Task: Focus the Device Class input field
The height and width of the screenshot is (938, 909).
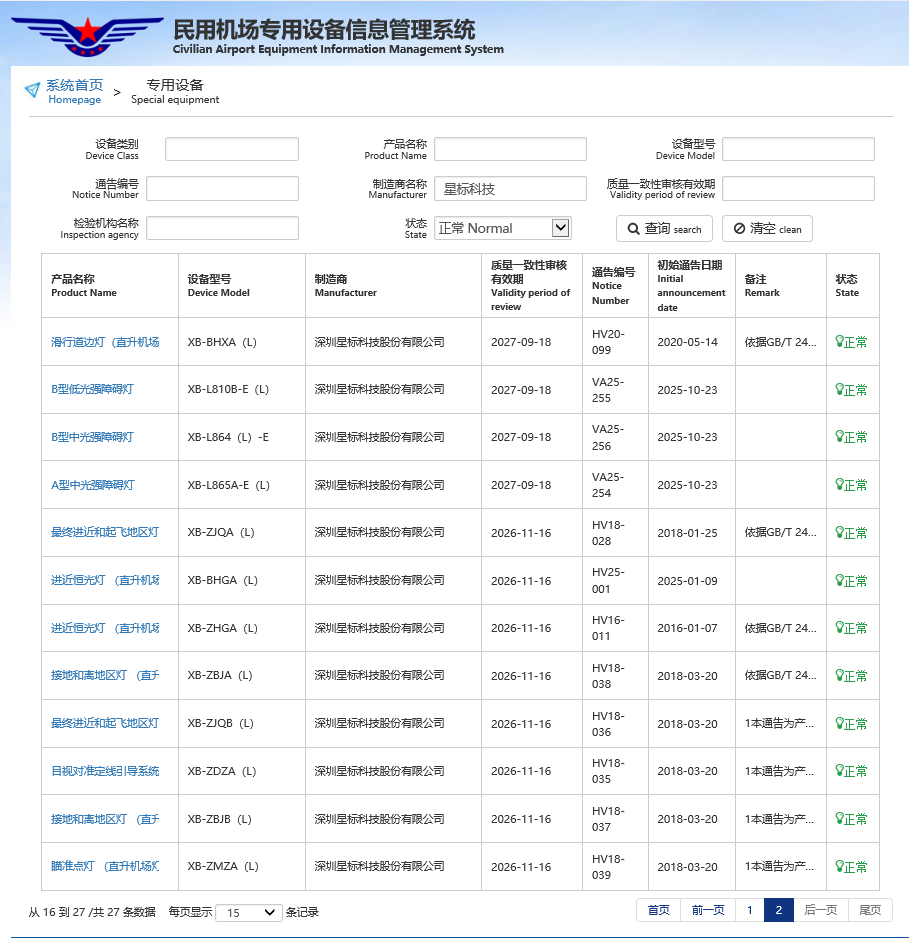Action: point(232,149)
